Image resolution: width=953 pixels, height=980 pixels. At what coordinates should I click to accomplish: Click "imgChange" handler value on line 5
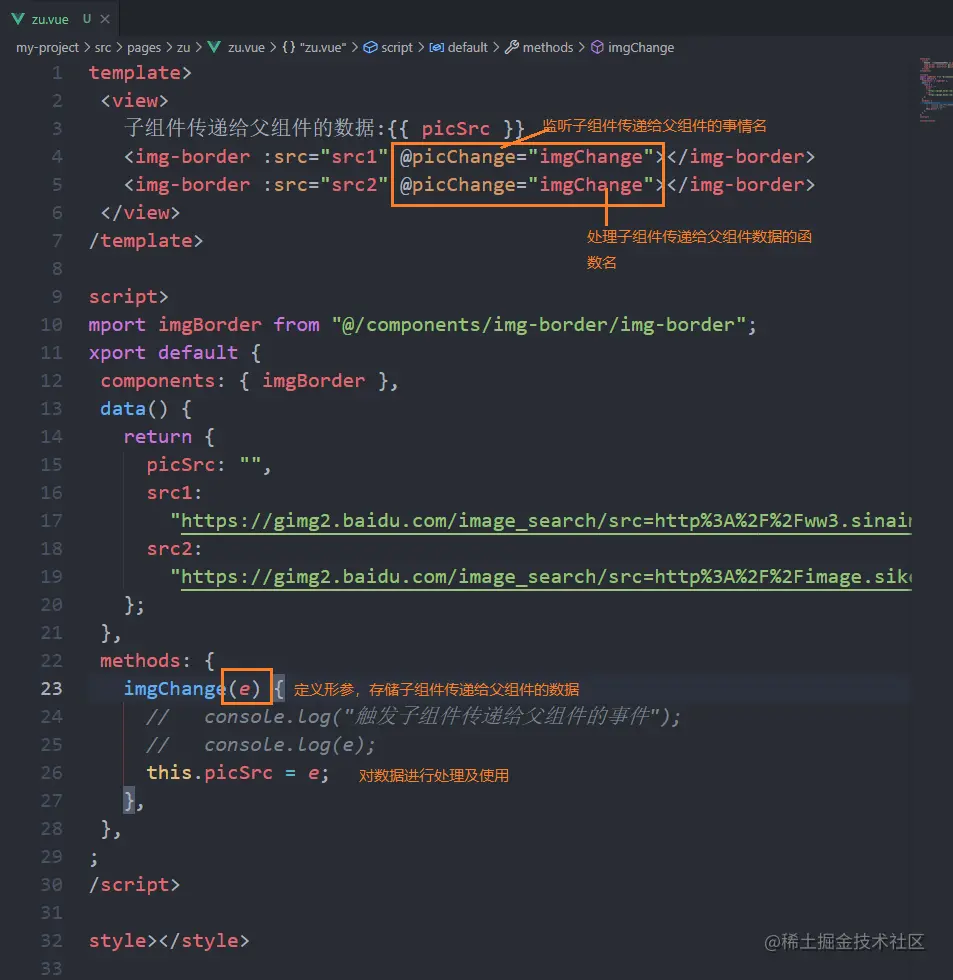591,185
